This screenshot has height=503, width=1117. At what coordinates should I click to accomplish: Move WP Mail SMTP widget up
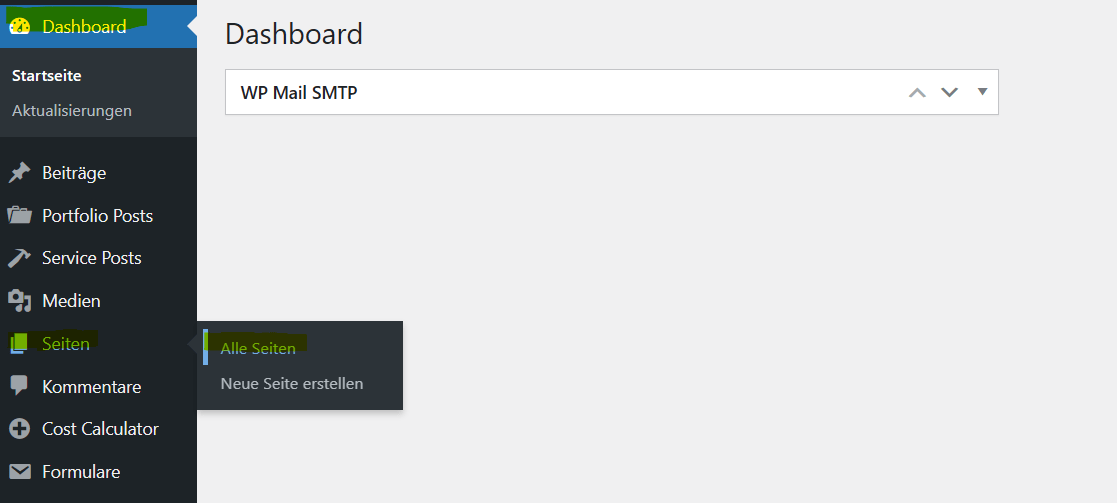(917, 93)
